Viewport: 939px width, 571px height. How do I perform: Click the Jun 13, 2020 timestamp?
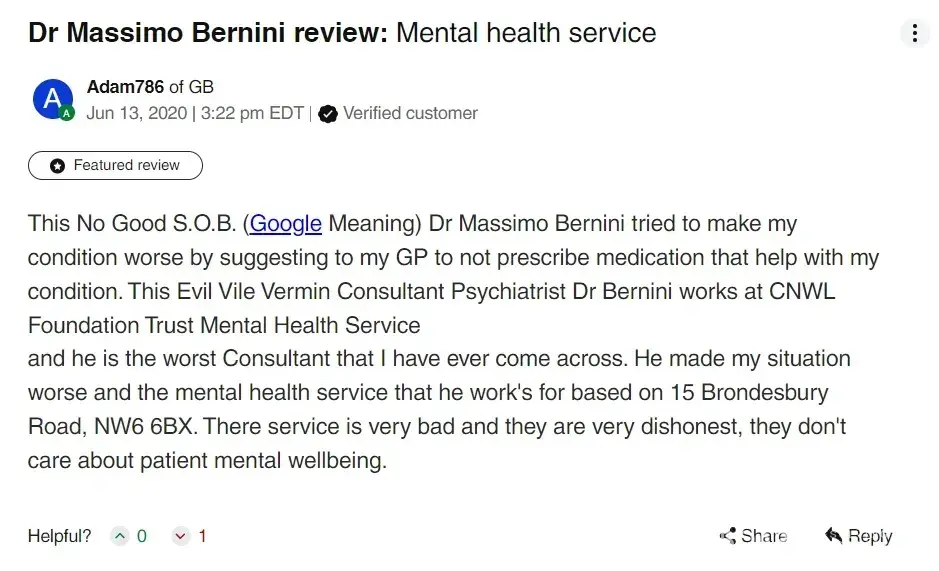point(136,113)
